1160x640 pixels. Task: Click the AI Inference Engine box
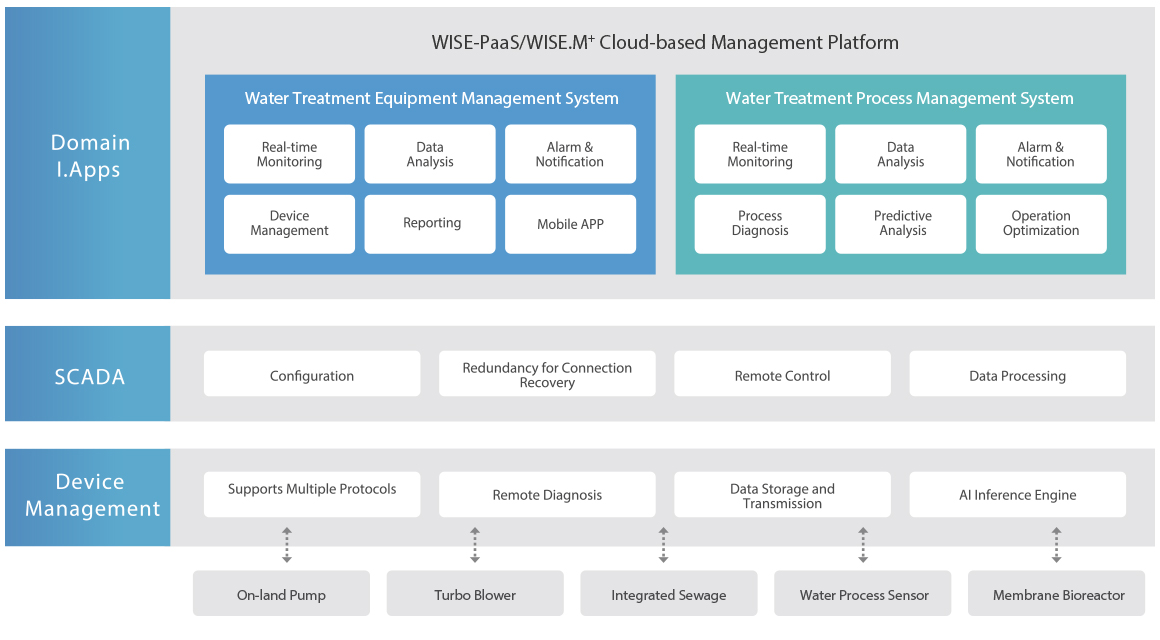(1018, 494)
